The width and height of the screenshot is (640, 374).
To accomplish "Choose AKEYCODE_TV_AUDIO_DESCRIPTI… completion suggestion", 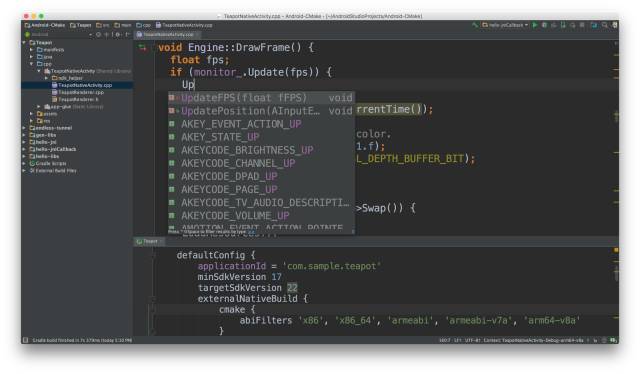I will 261,202.
